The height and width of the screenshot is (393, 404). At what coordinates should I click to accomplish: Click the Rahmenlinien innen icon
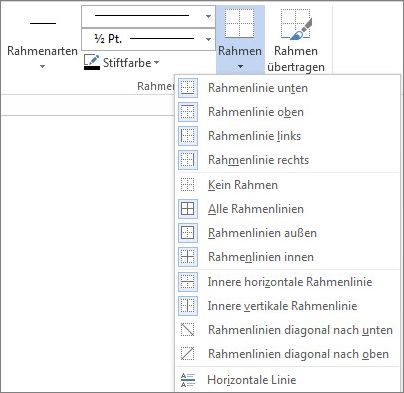pos(188,257)
